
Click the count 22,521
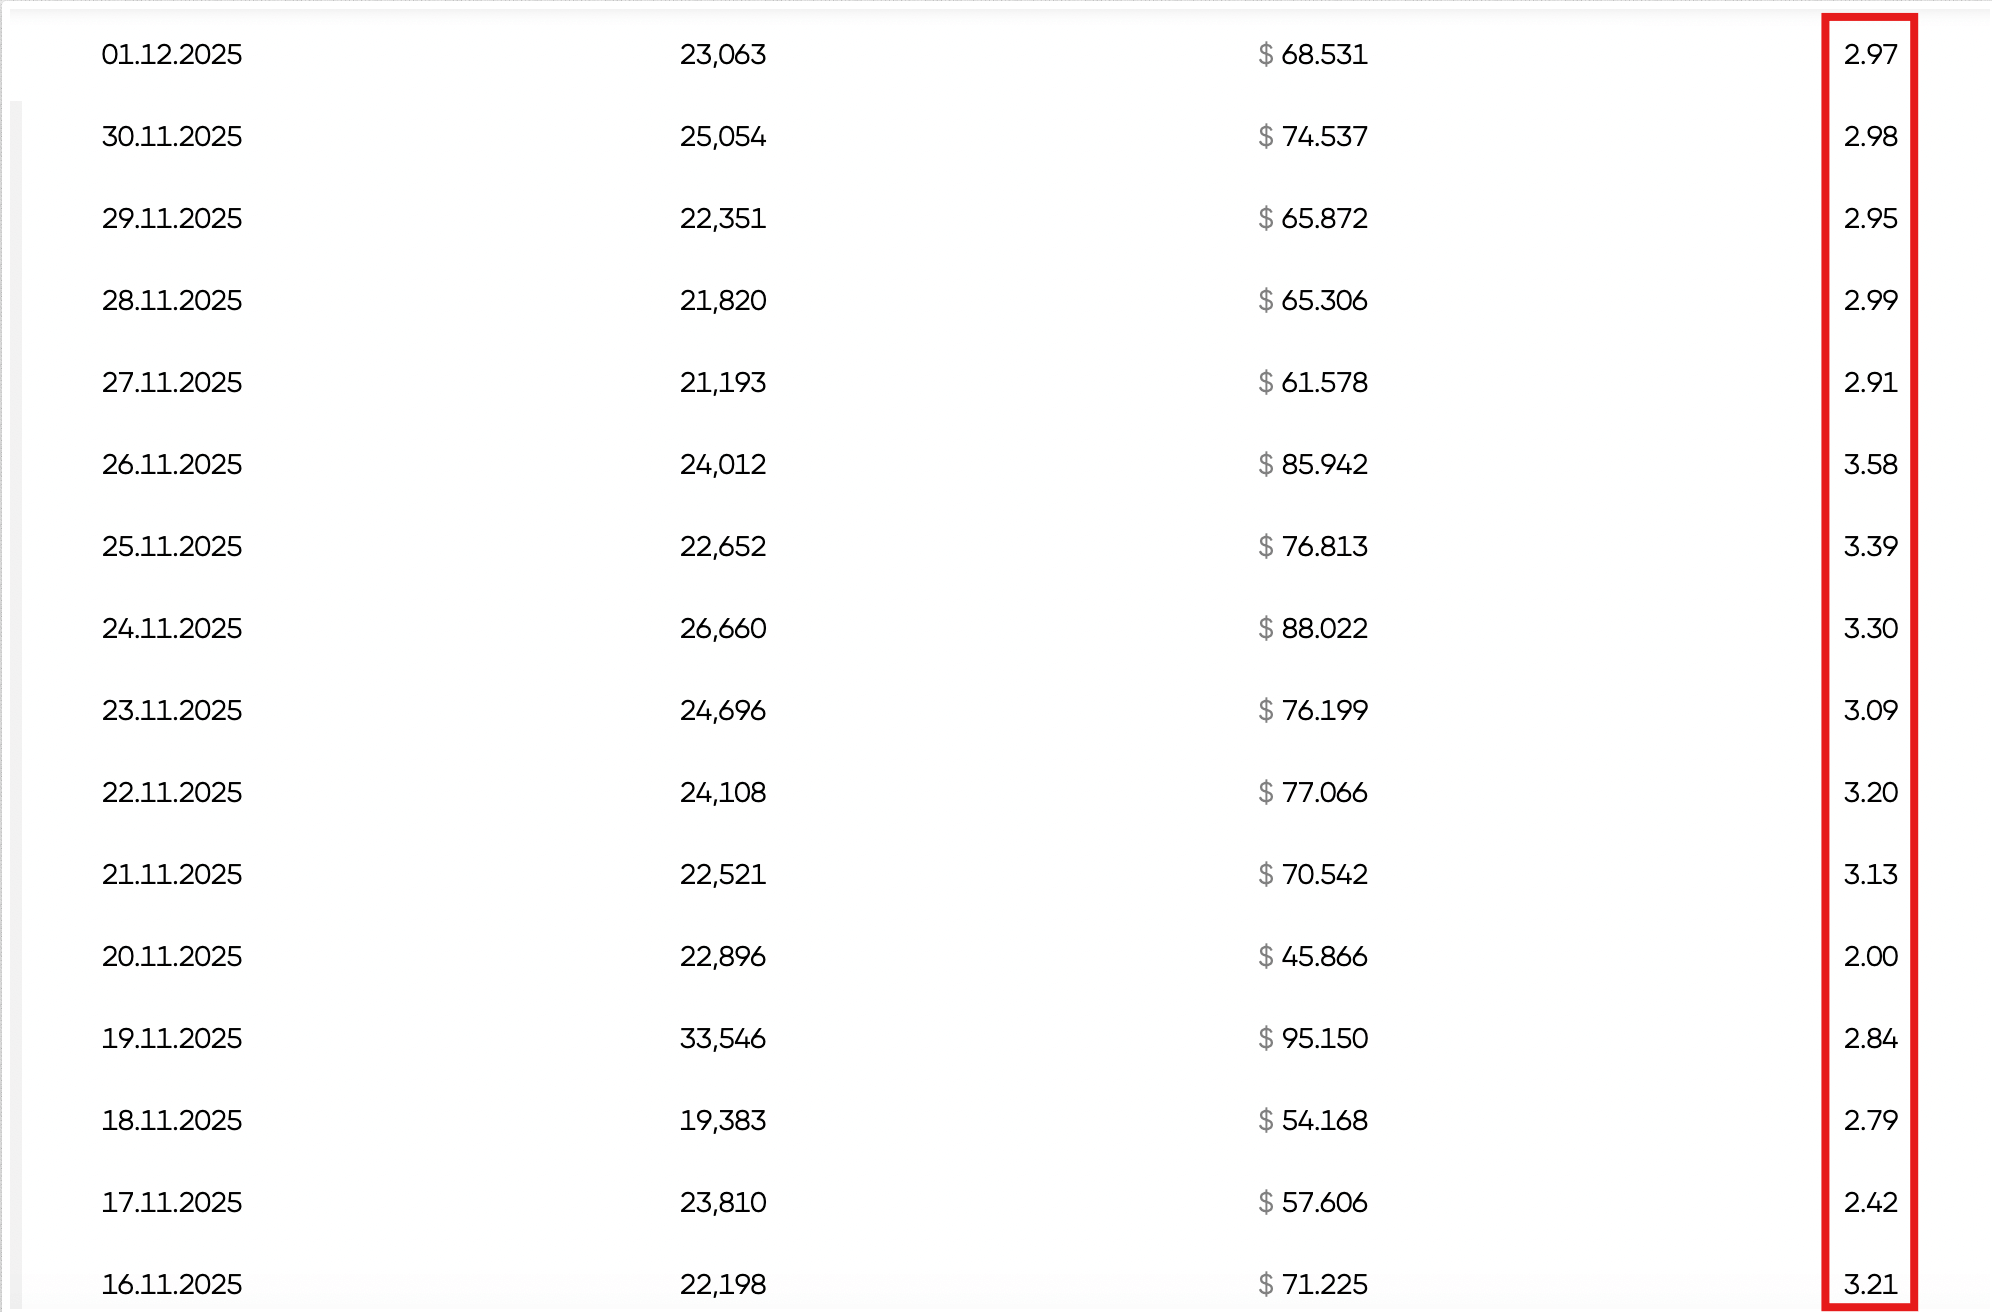(723, 874)
